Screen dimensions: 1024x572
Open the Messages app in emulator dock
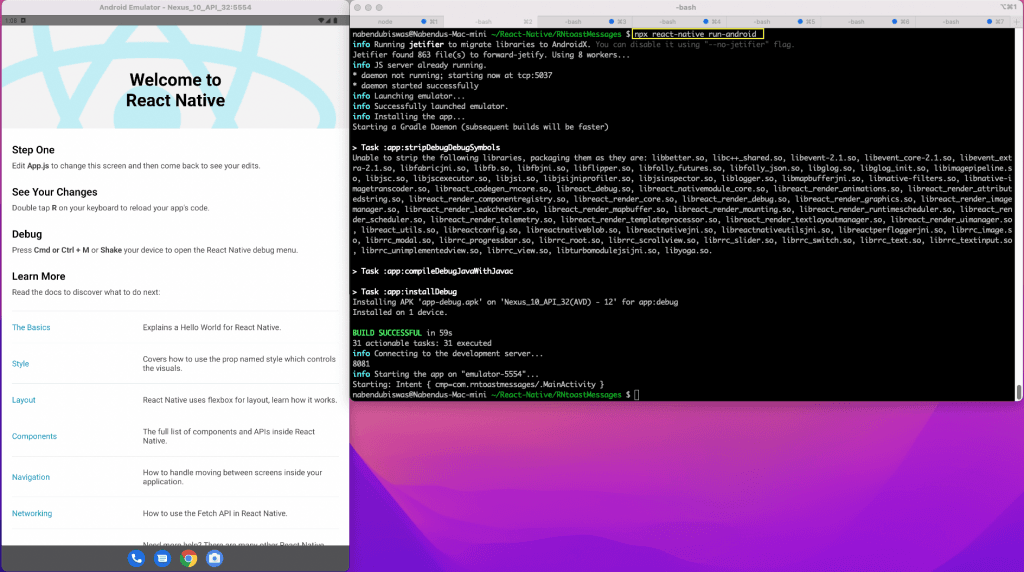(x=162, y=559)
